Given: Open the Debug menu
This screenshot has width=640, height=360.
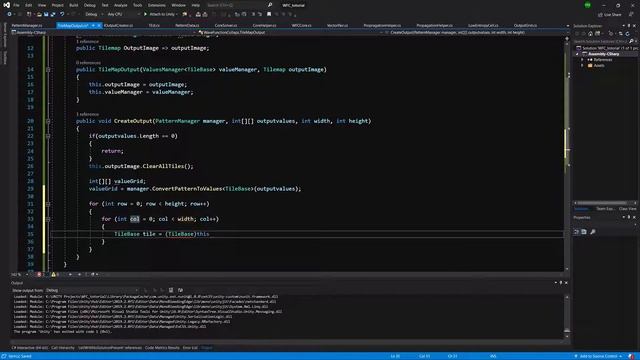Looking at the screenshot, I should (x=90, y=5).
